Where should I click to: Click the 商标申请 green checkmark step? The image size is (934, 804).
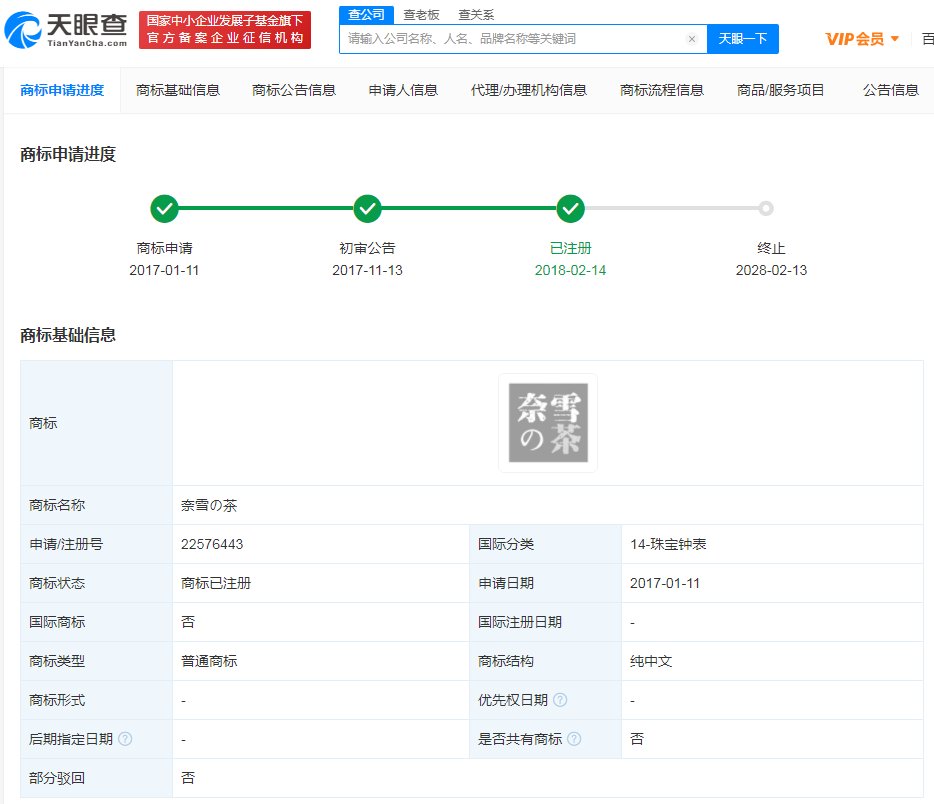coord(164,208)
